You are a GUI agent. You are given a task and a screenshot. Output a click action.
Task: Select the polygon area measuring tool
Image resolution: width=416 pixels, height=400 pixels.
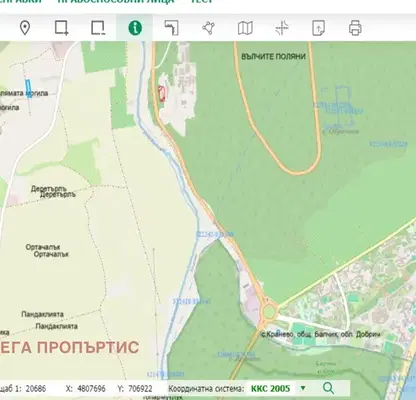pos(209,28)
